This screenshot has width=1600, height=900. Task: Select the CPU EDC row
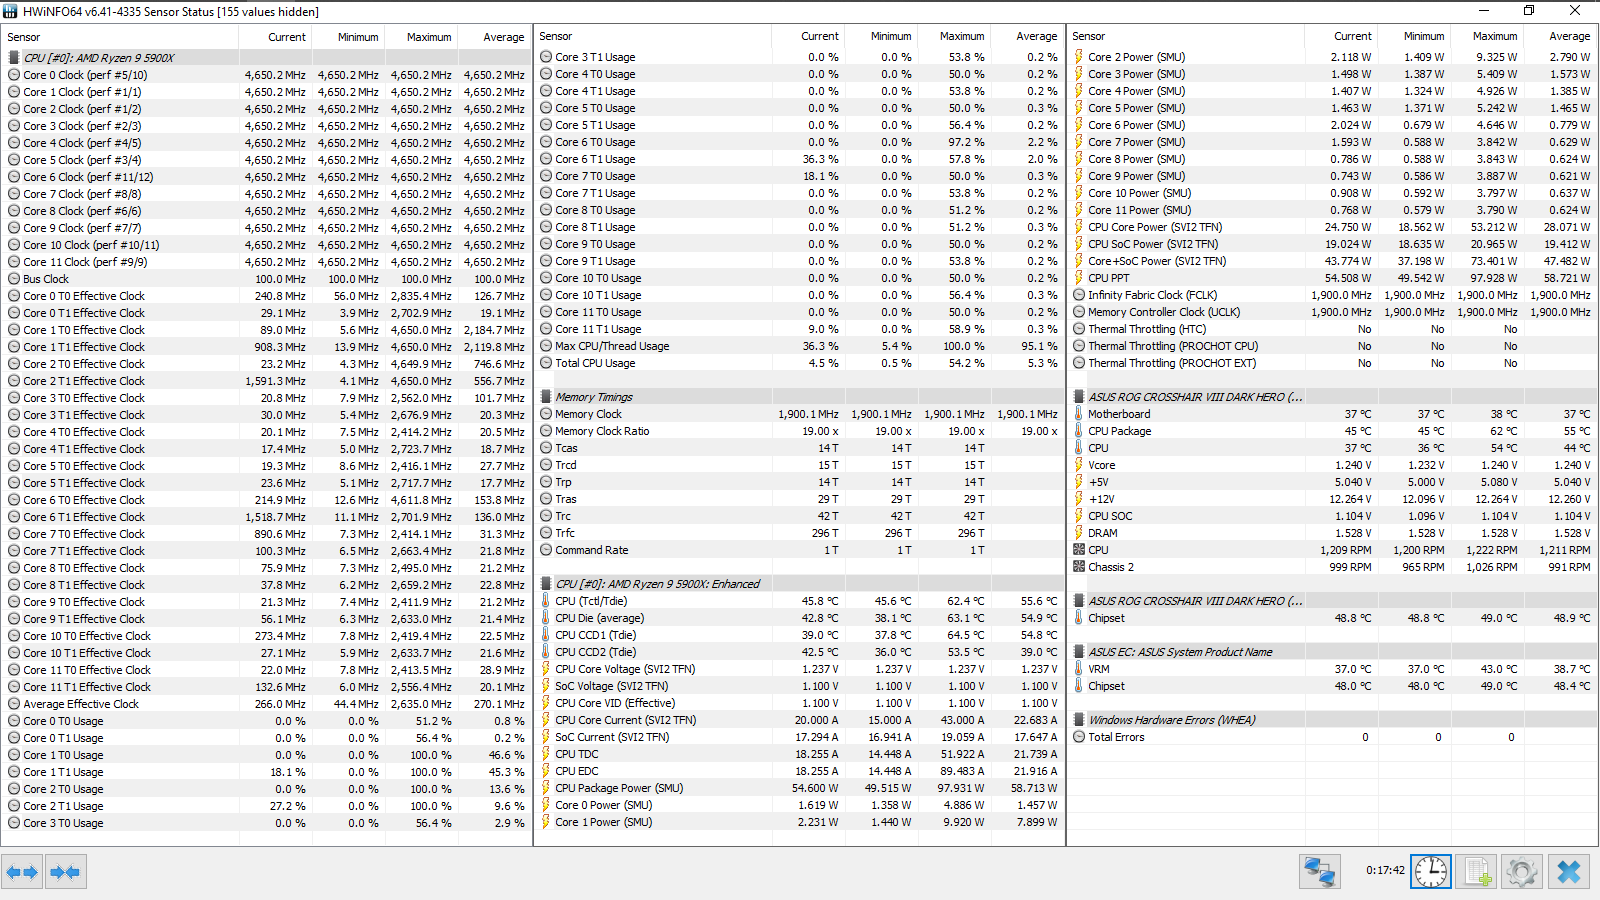point(798,771)
